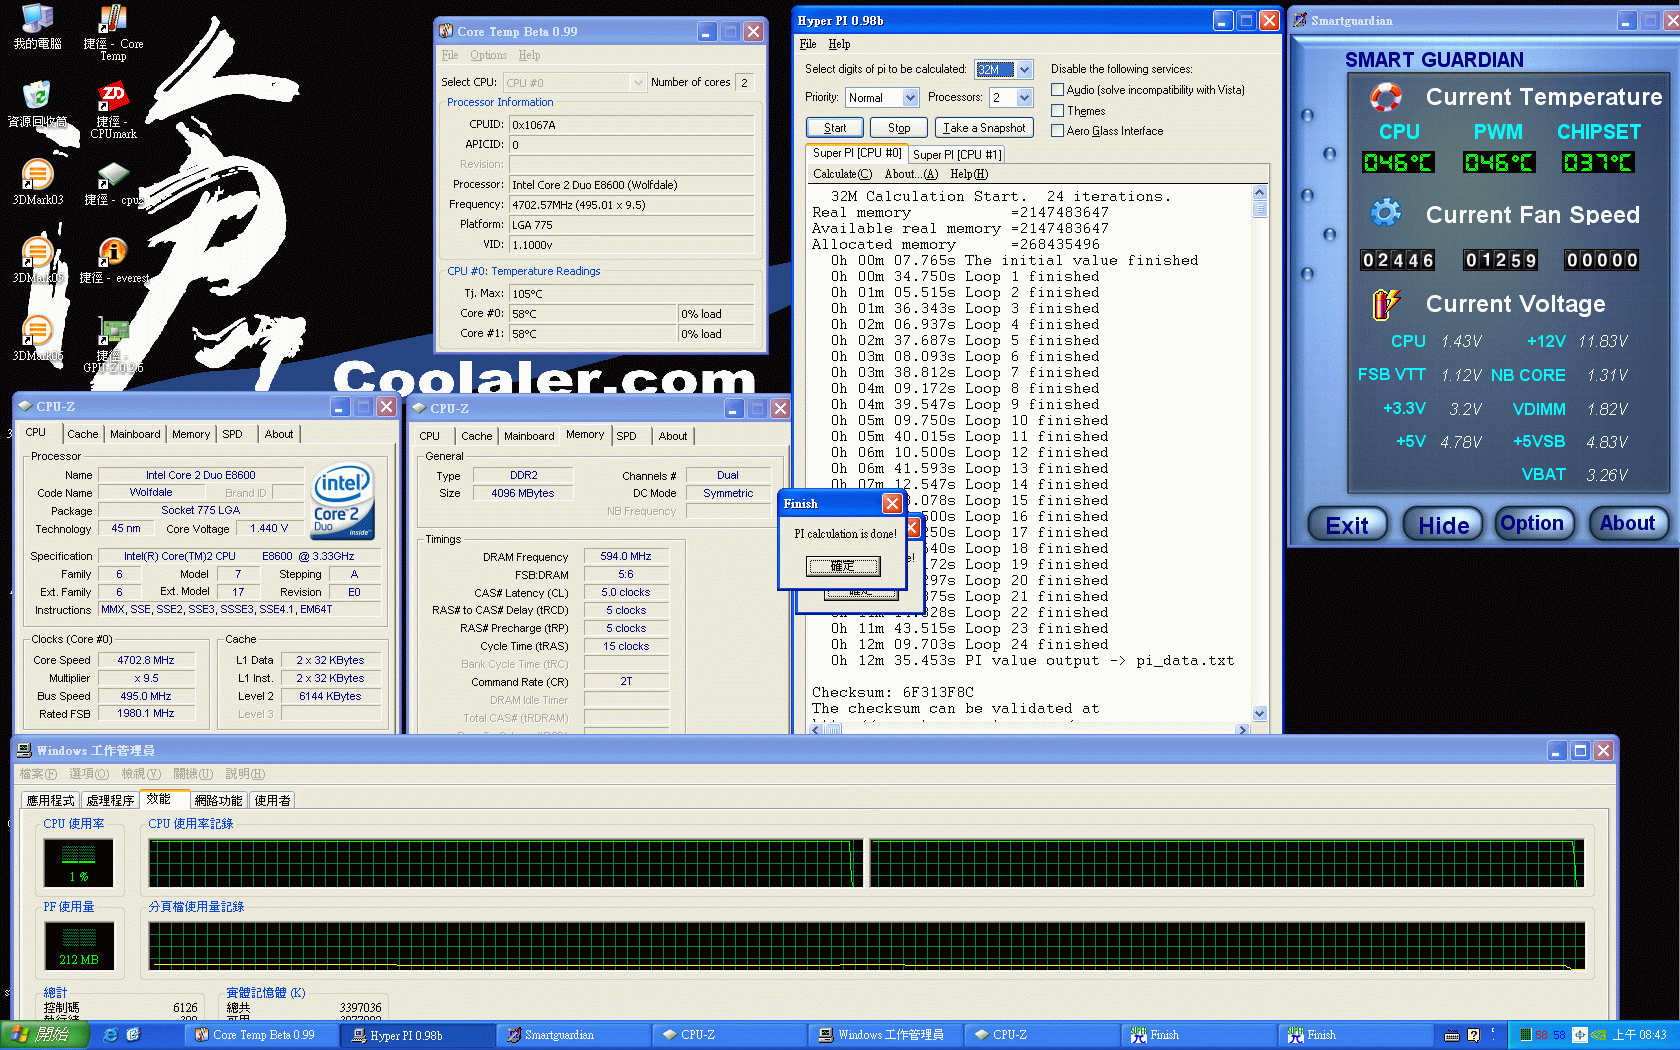Launch the CPUmark desktop shortcut
The image size is (1680, 1050).
(x=113, y=110)
